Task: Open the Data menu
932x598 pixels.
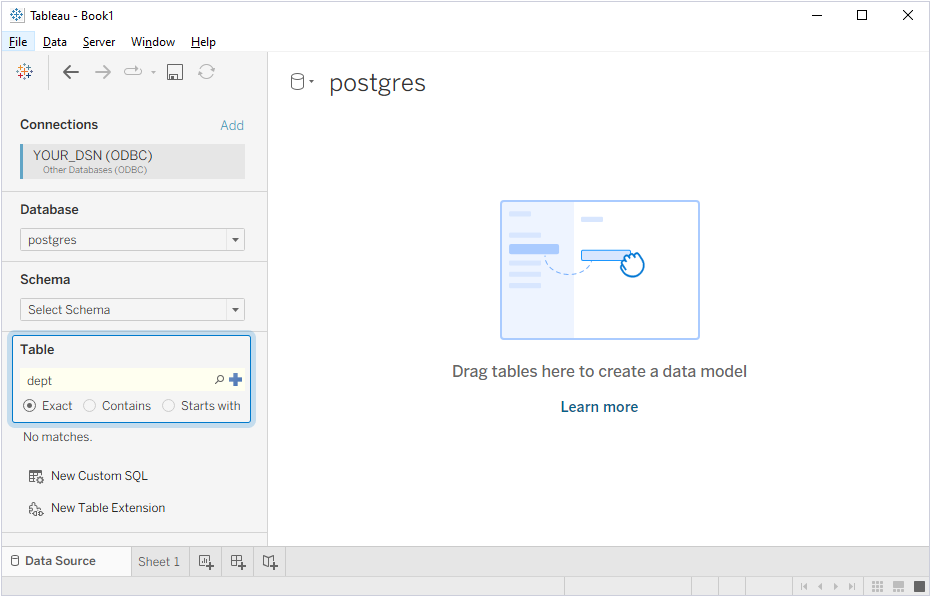Action: [54, 42]
